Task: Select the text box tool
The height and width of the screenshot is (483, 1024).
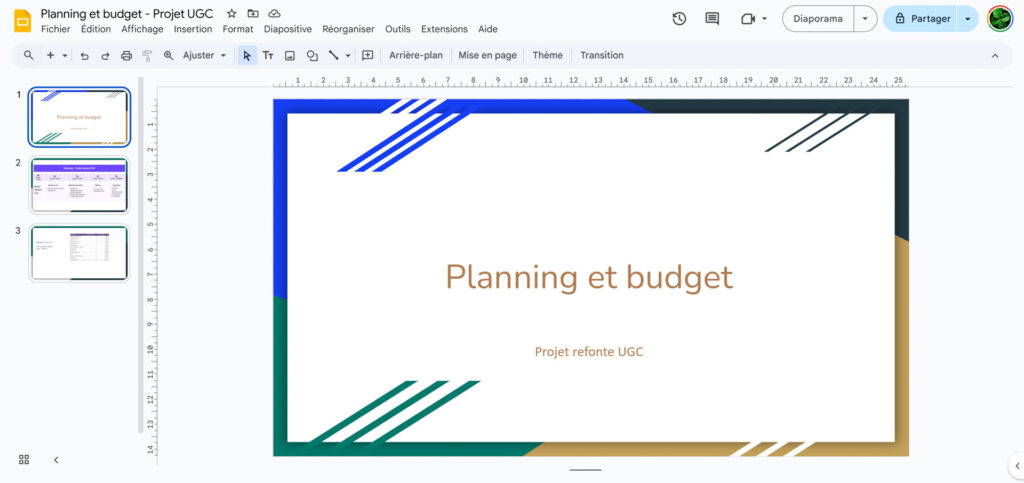Action: [268, 55]
